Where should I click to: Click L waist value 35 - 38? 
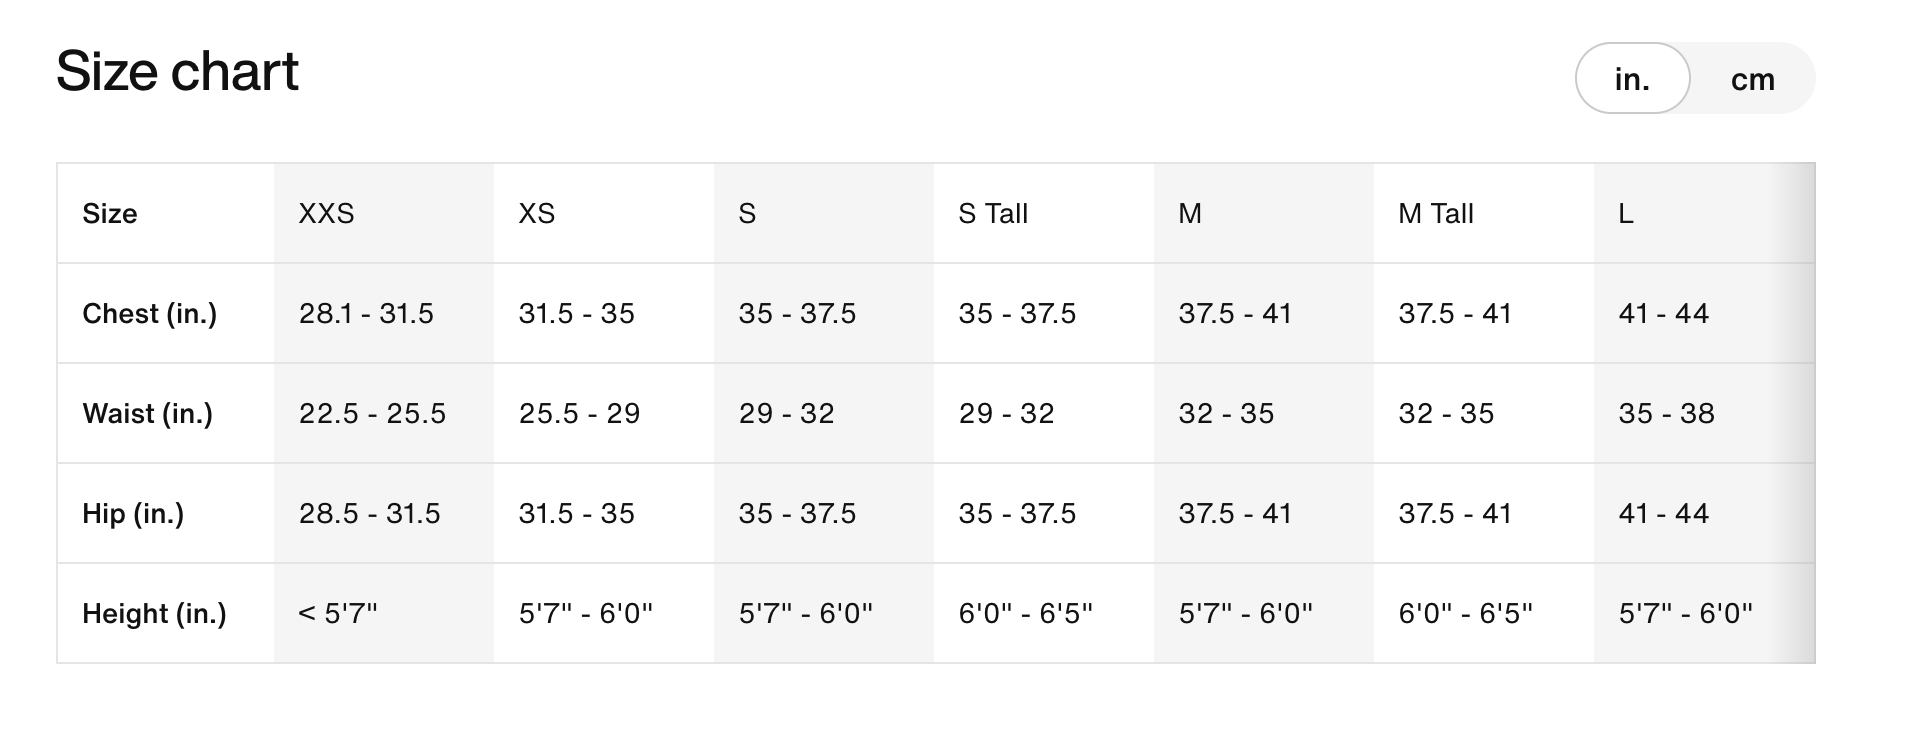click(x=1666, y=413)
